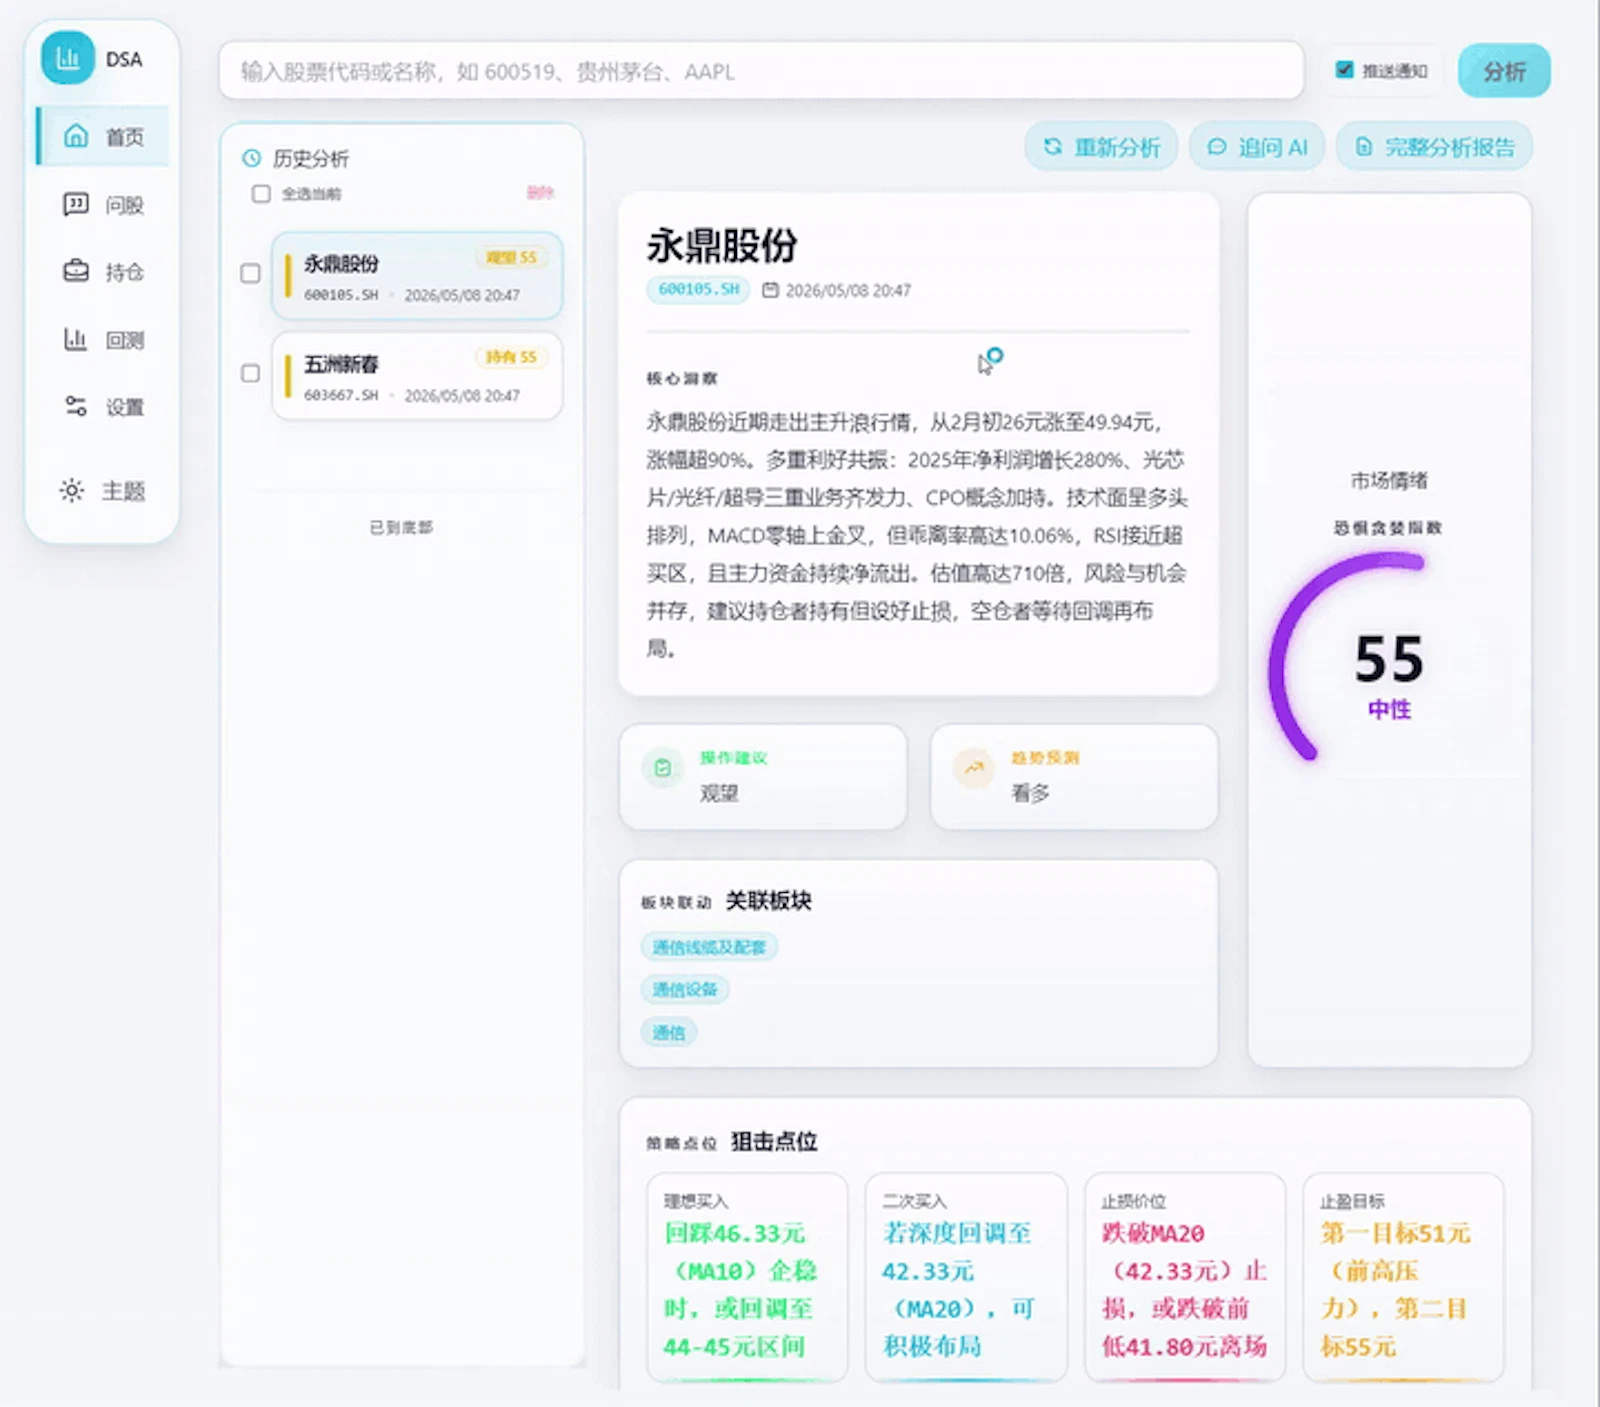The width and height of the screenshot is (1600, 1407).
Task: Click the 删除 link in history panel
Action: coord(540,192)
